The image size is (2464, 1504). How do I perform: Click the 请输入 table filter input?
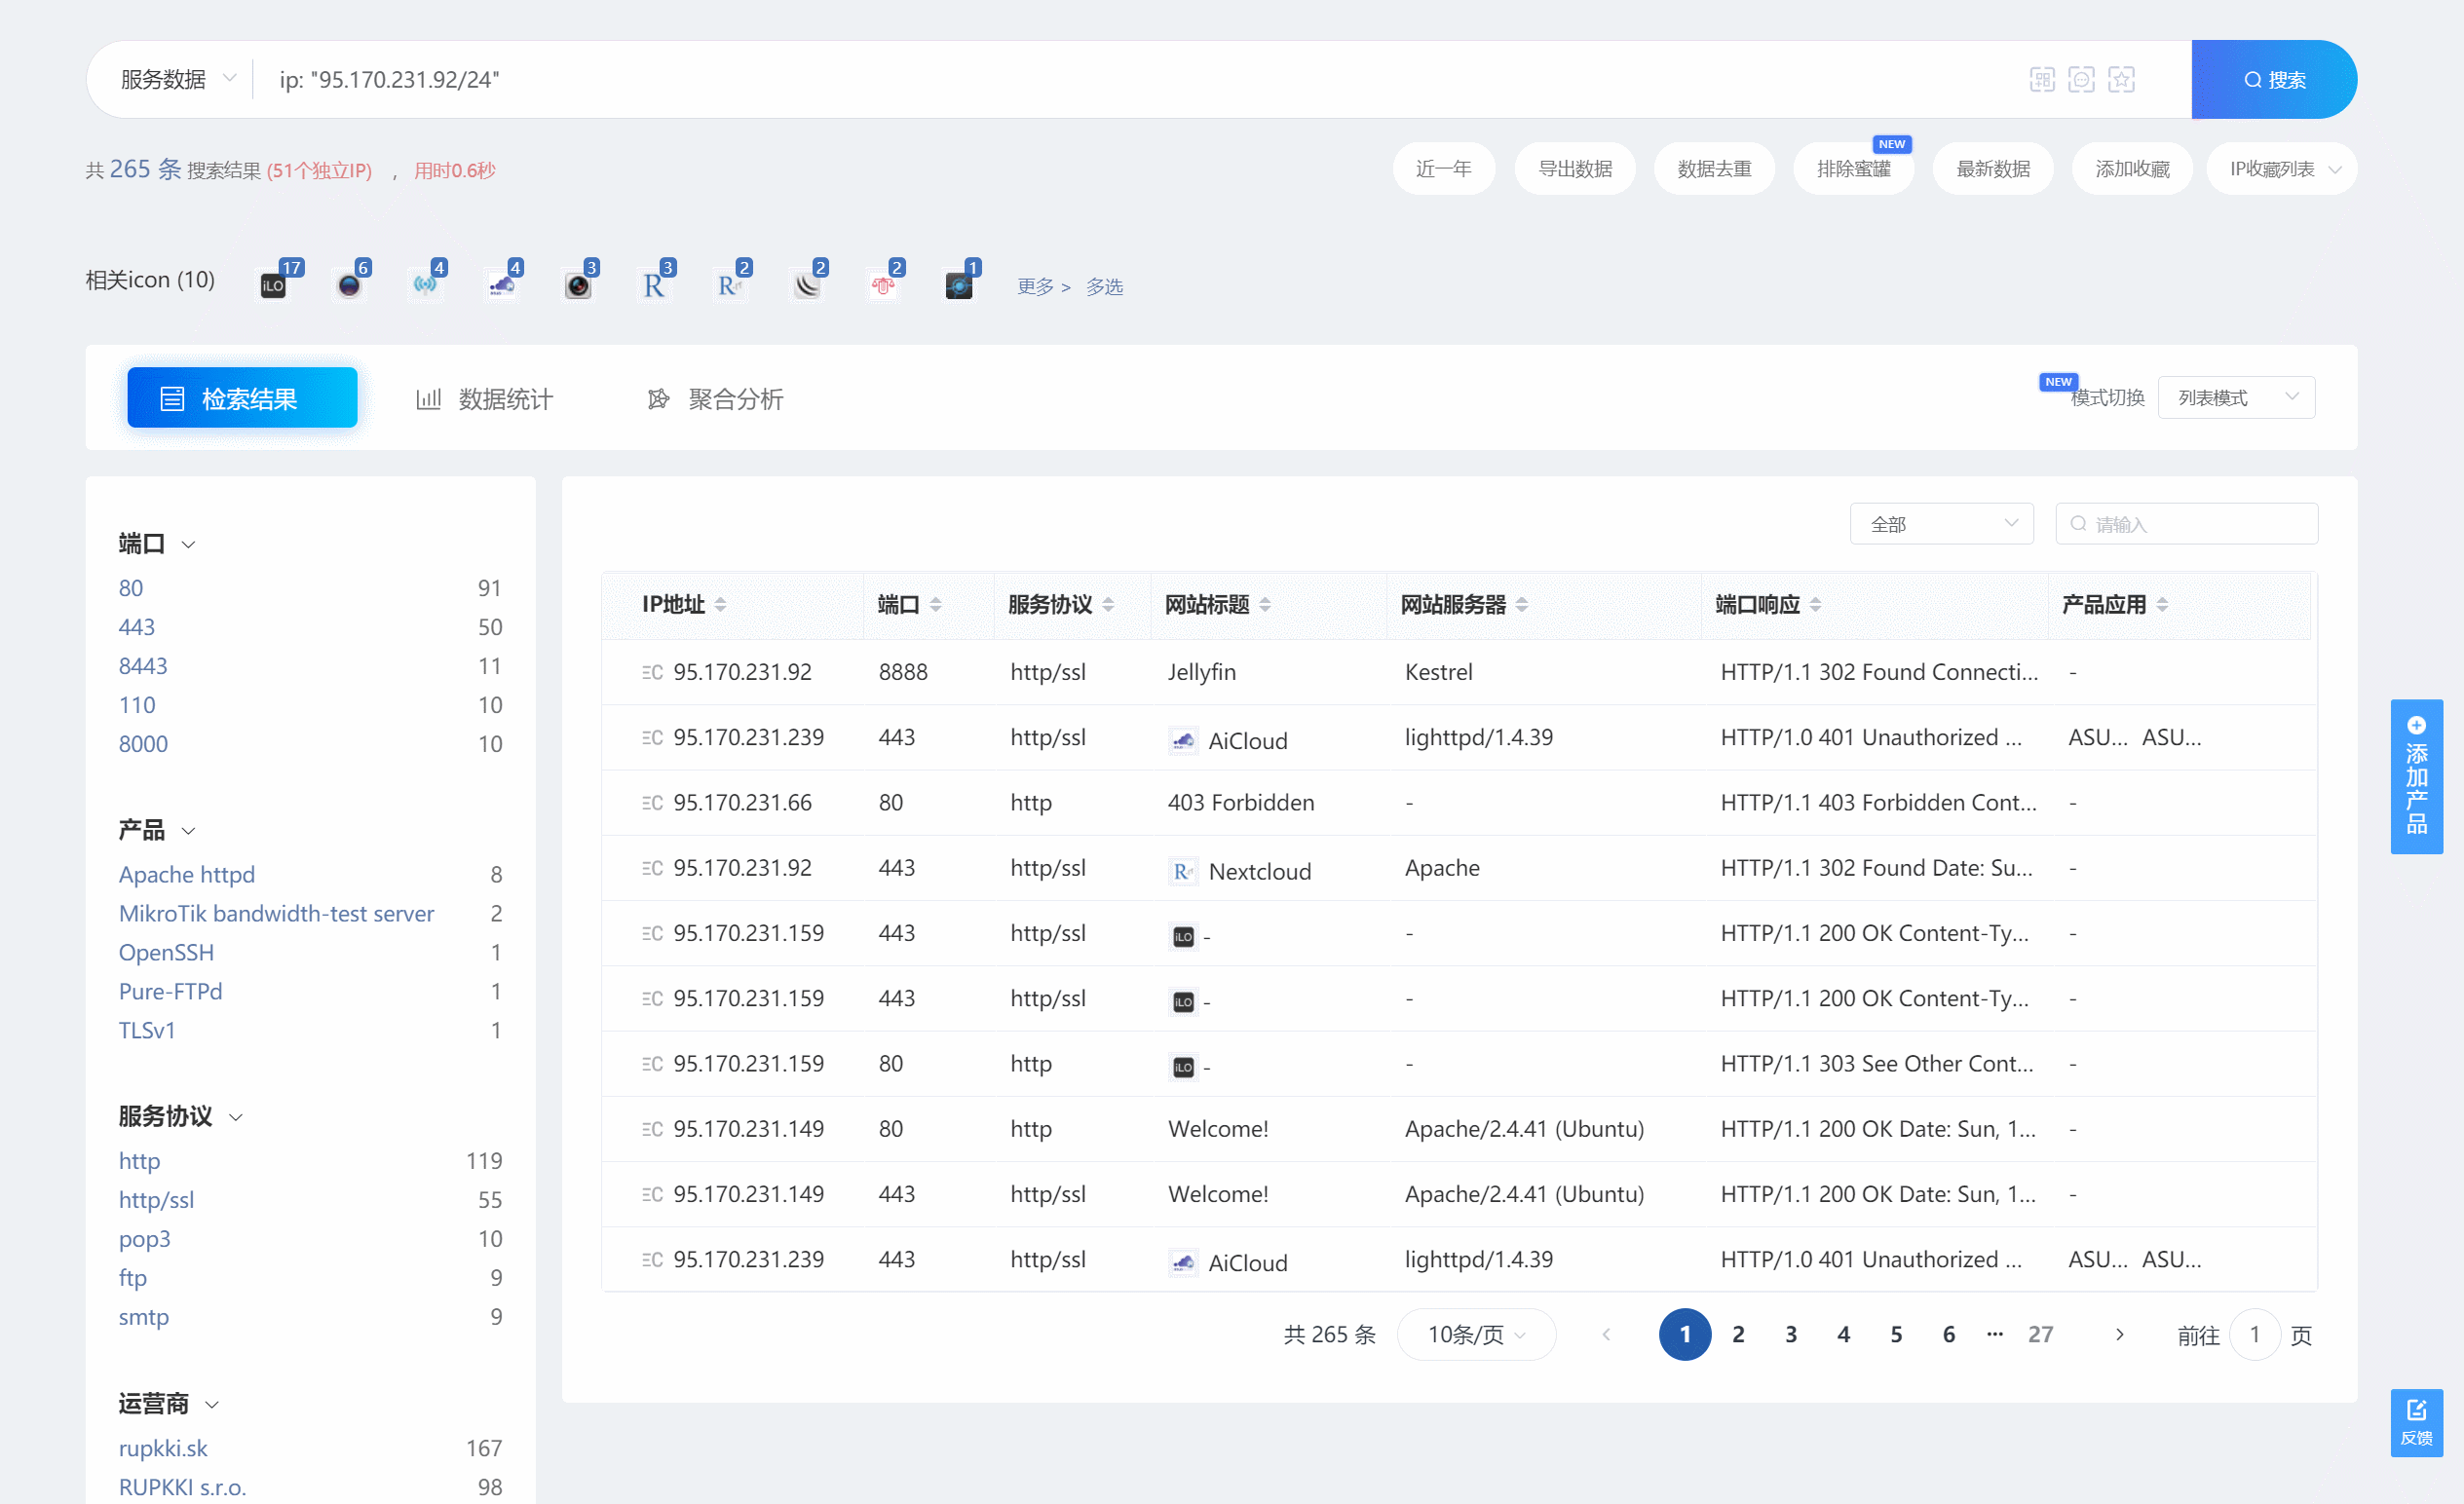pos(2190,524)
